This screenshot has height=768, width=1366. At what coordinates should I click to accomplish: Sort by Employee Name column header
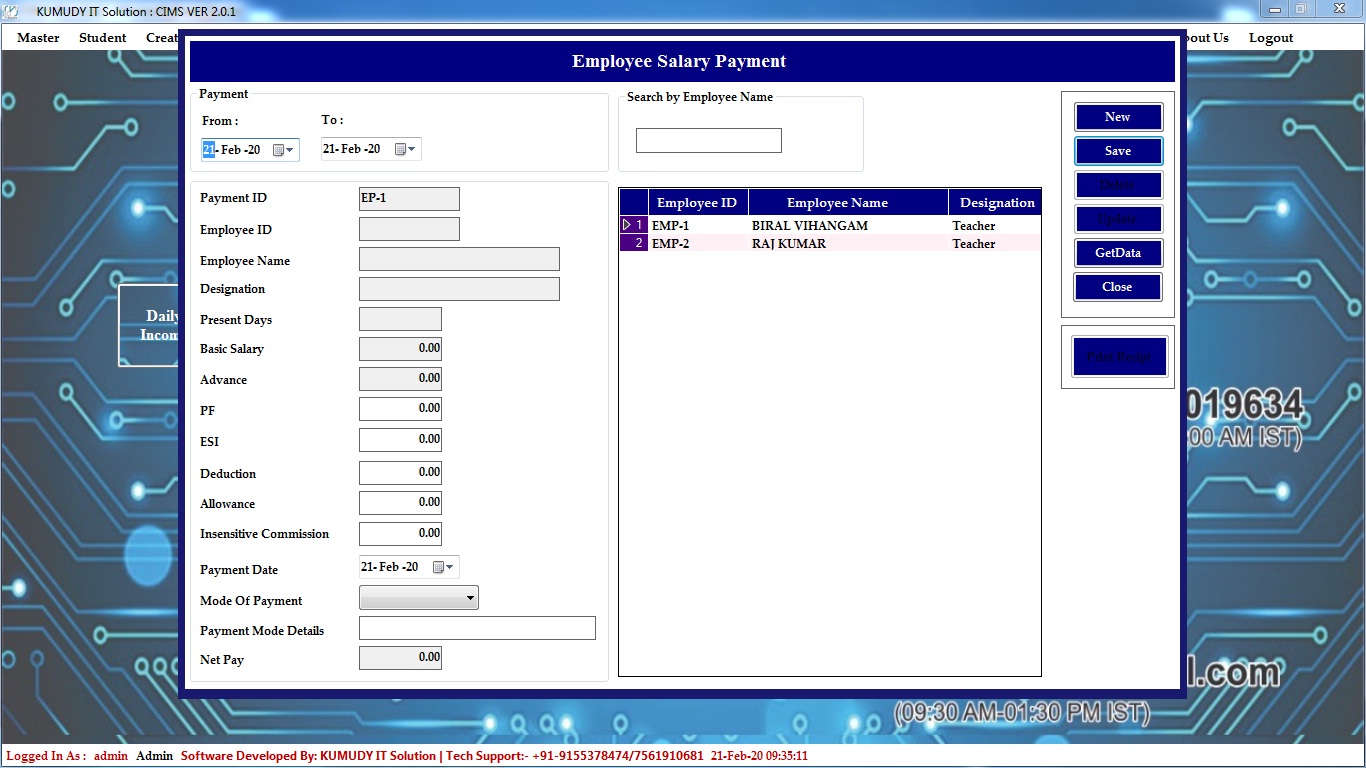837,203
